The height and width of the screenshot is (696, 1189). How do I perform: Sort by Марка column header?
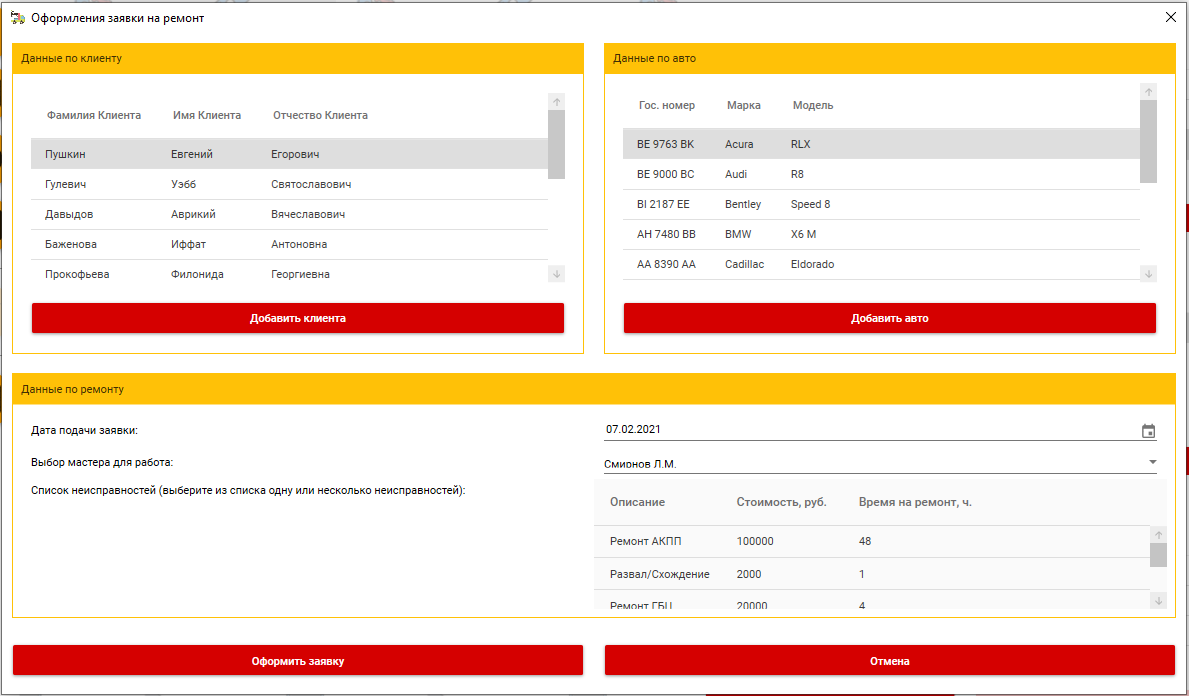pyautogui.click(x=744, y=105)
